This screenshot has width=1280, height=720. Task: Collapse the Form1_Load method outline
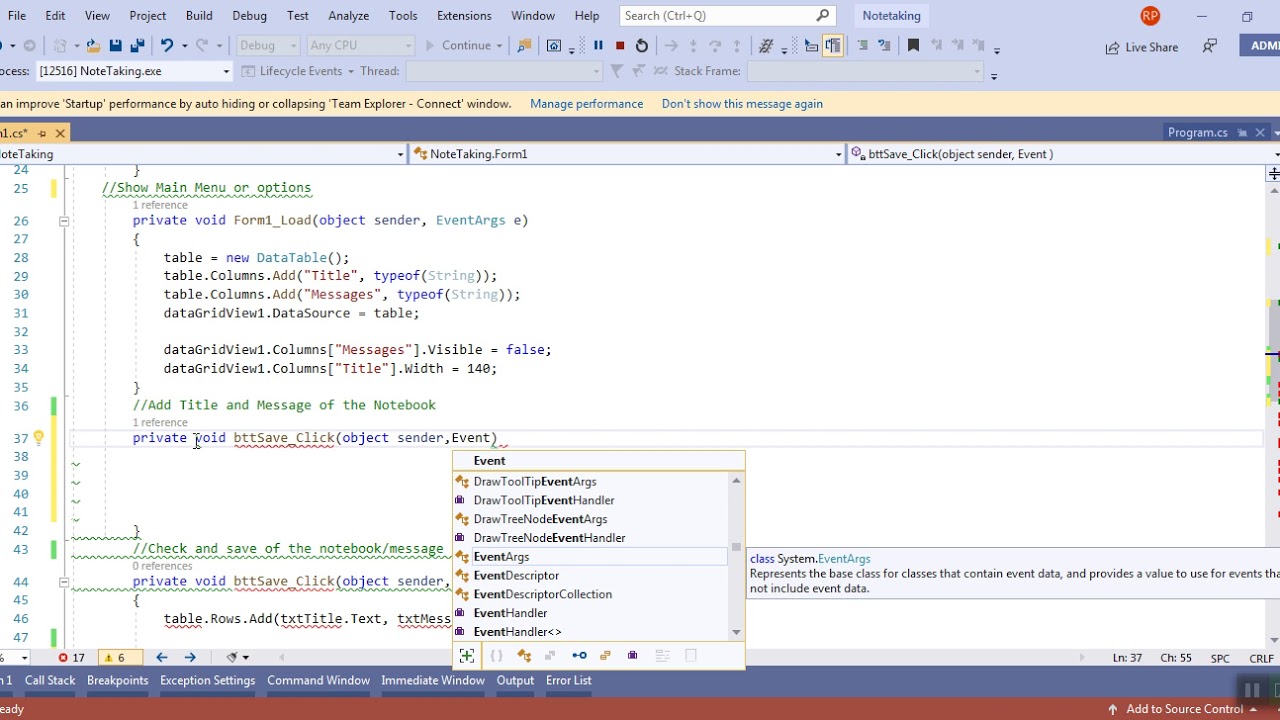click(x=63, y=221)
